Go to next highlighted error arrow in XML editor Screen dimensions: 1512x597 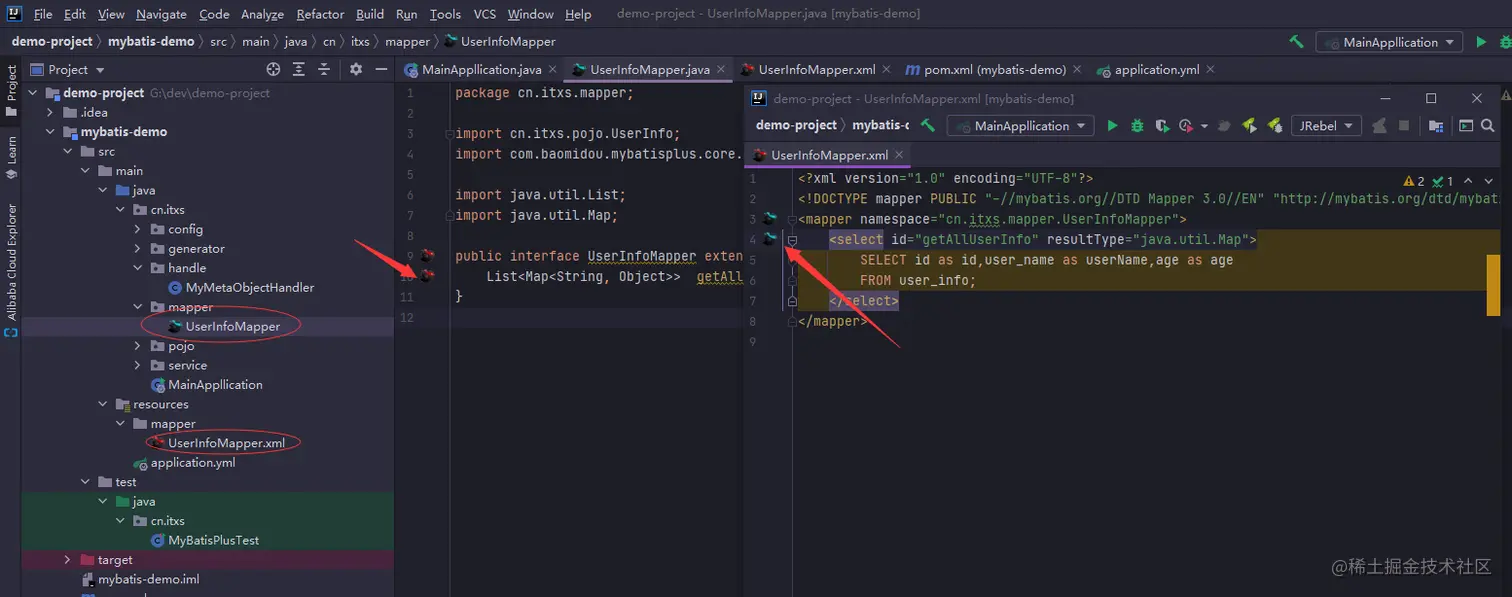pyautogui.click(x=1489, y=181)
